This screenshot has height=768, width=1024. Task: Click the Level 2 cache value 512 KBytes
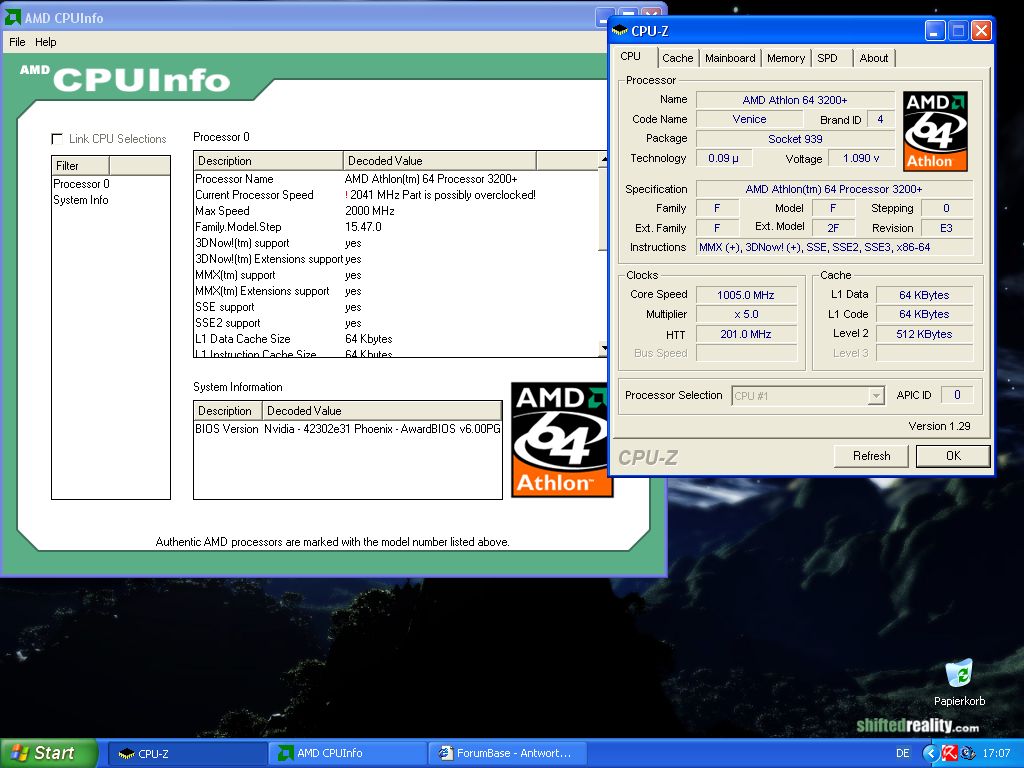(x=924, y=334)
